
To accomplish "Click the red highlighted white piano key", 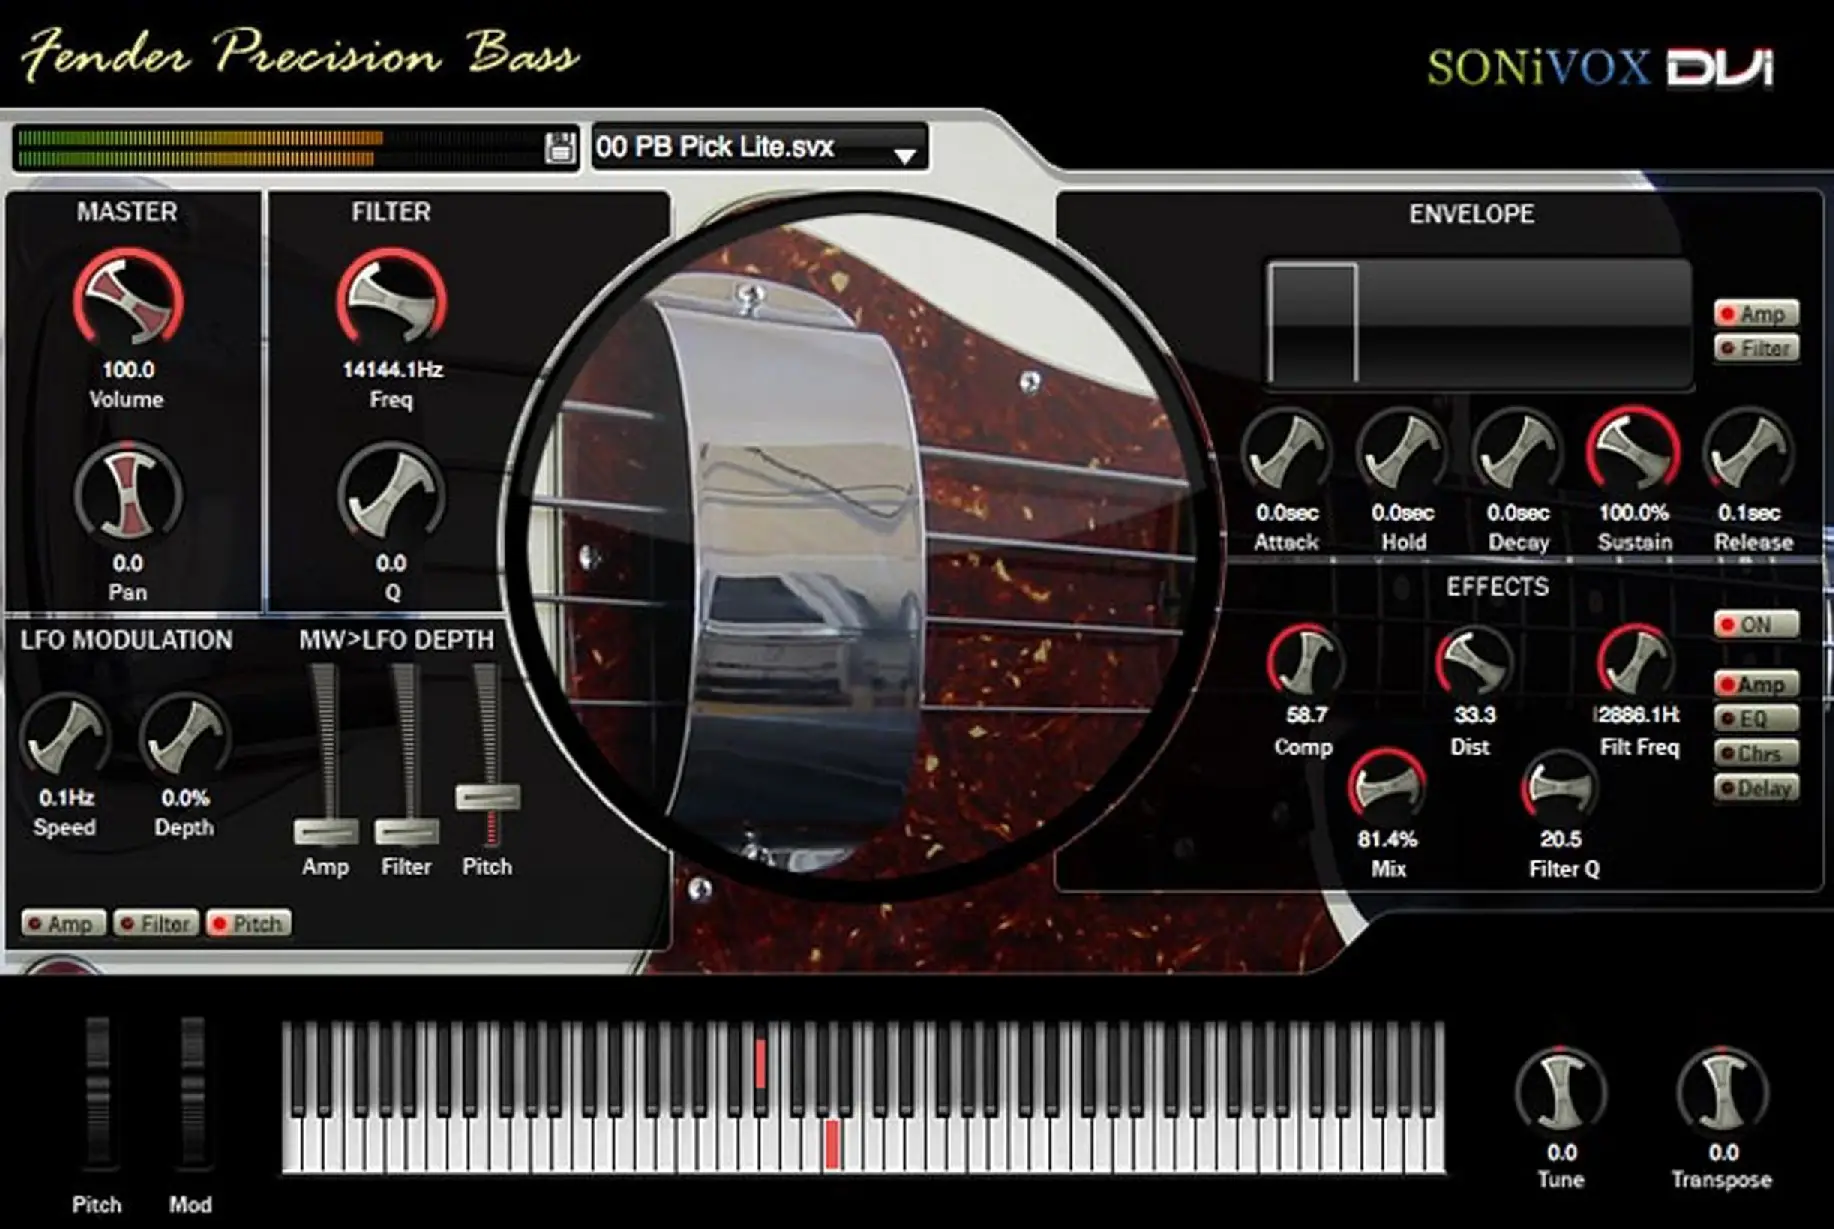I will point(832,1144).
